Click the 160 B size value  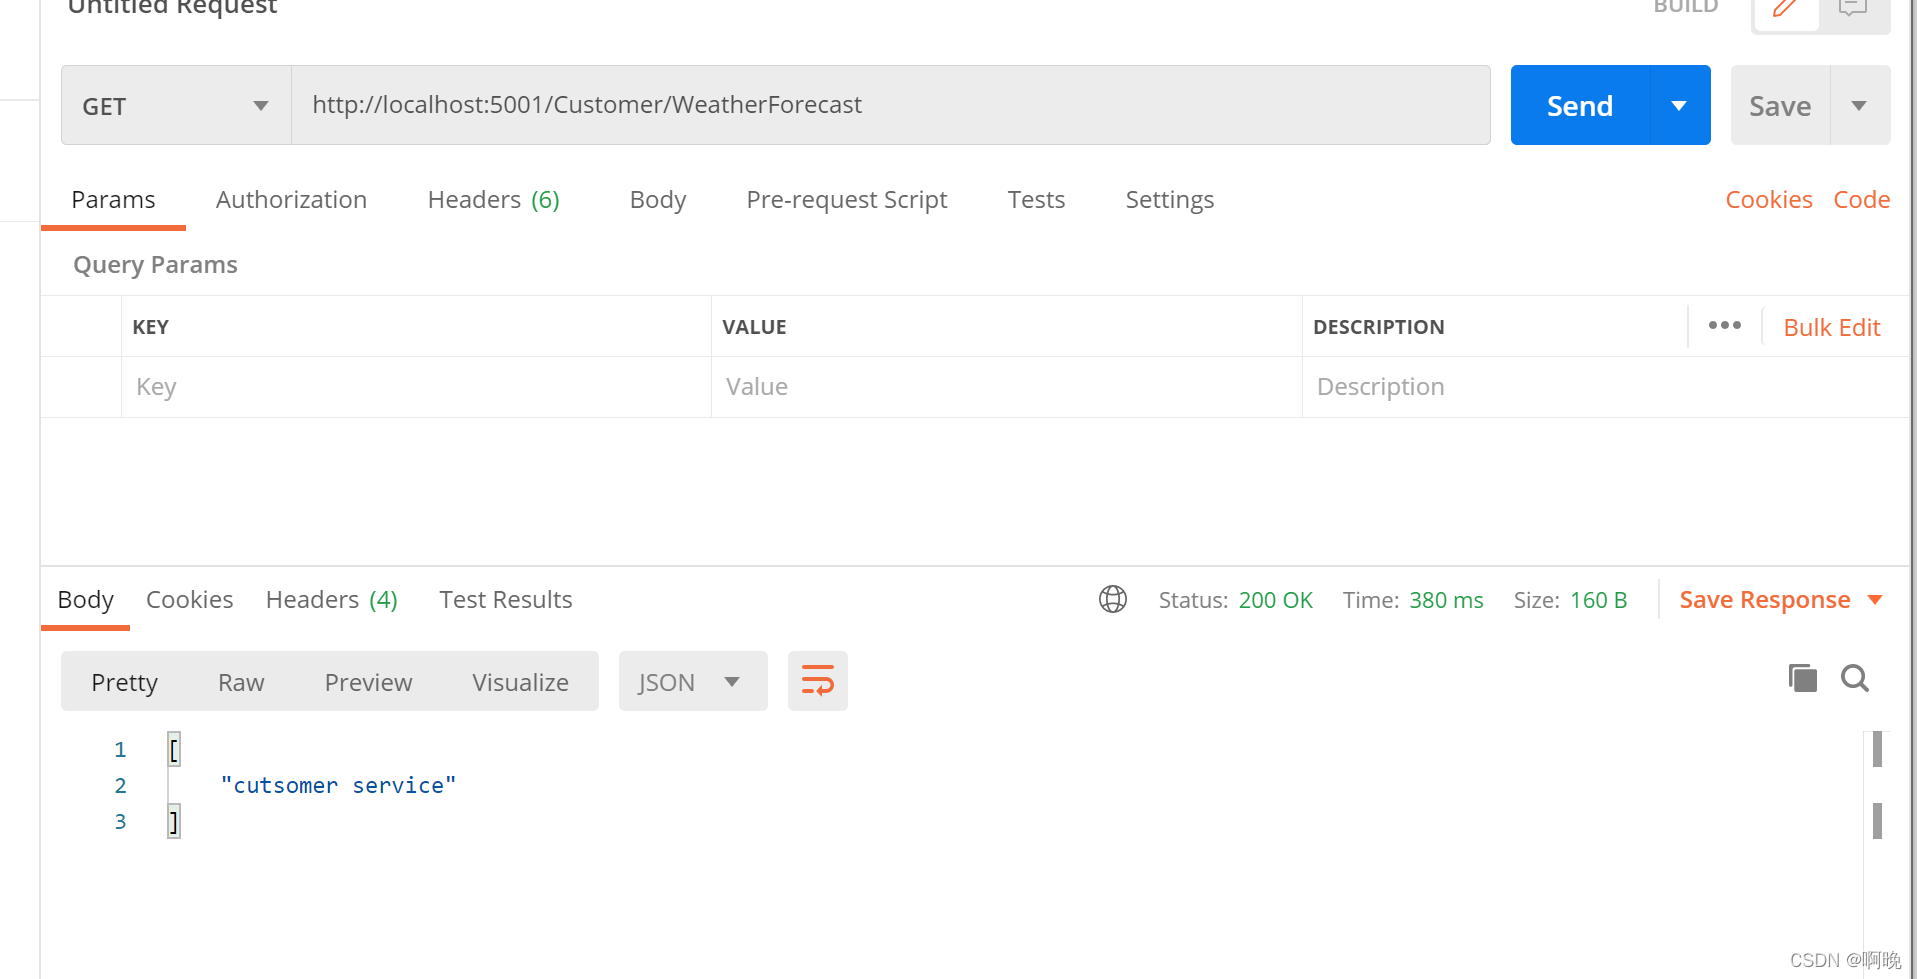coord(1598,600)
